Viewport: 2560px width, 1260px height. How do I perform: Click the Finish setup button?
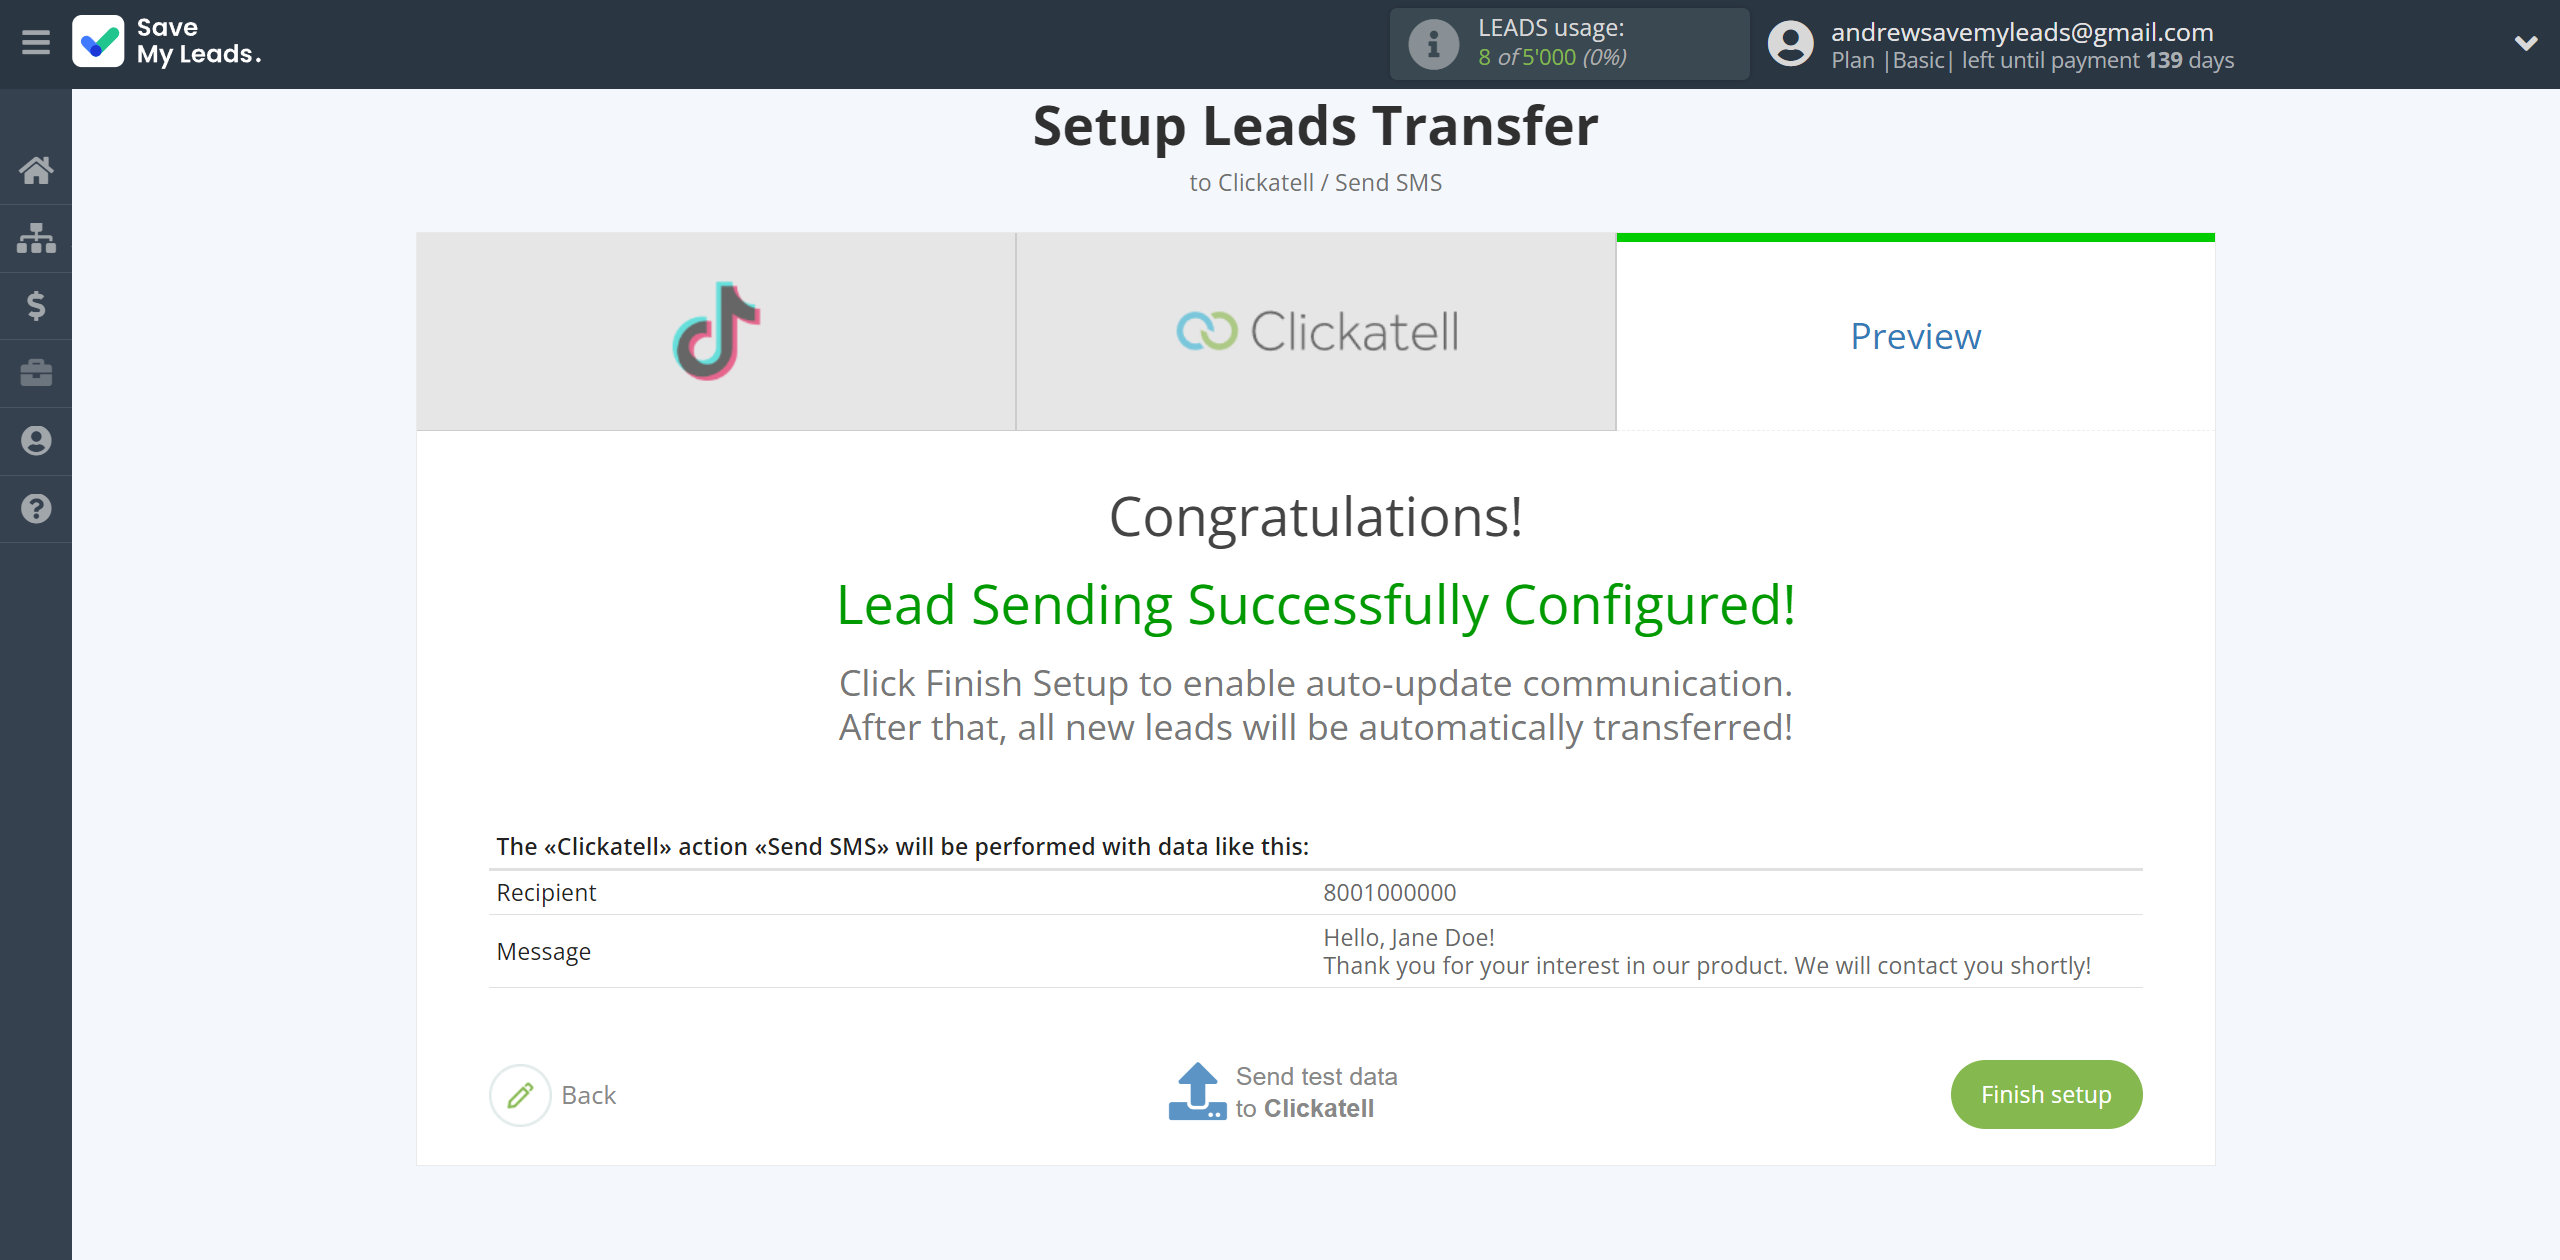click(2046, 1094)
